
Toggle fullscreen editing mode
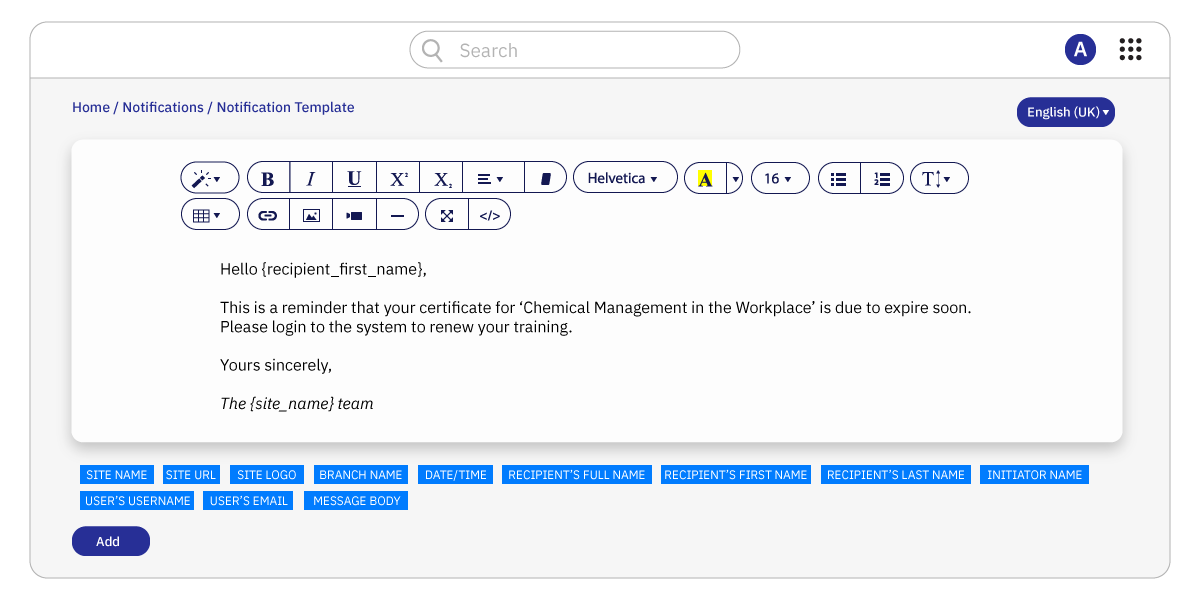[446, 213]
